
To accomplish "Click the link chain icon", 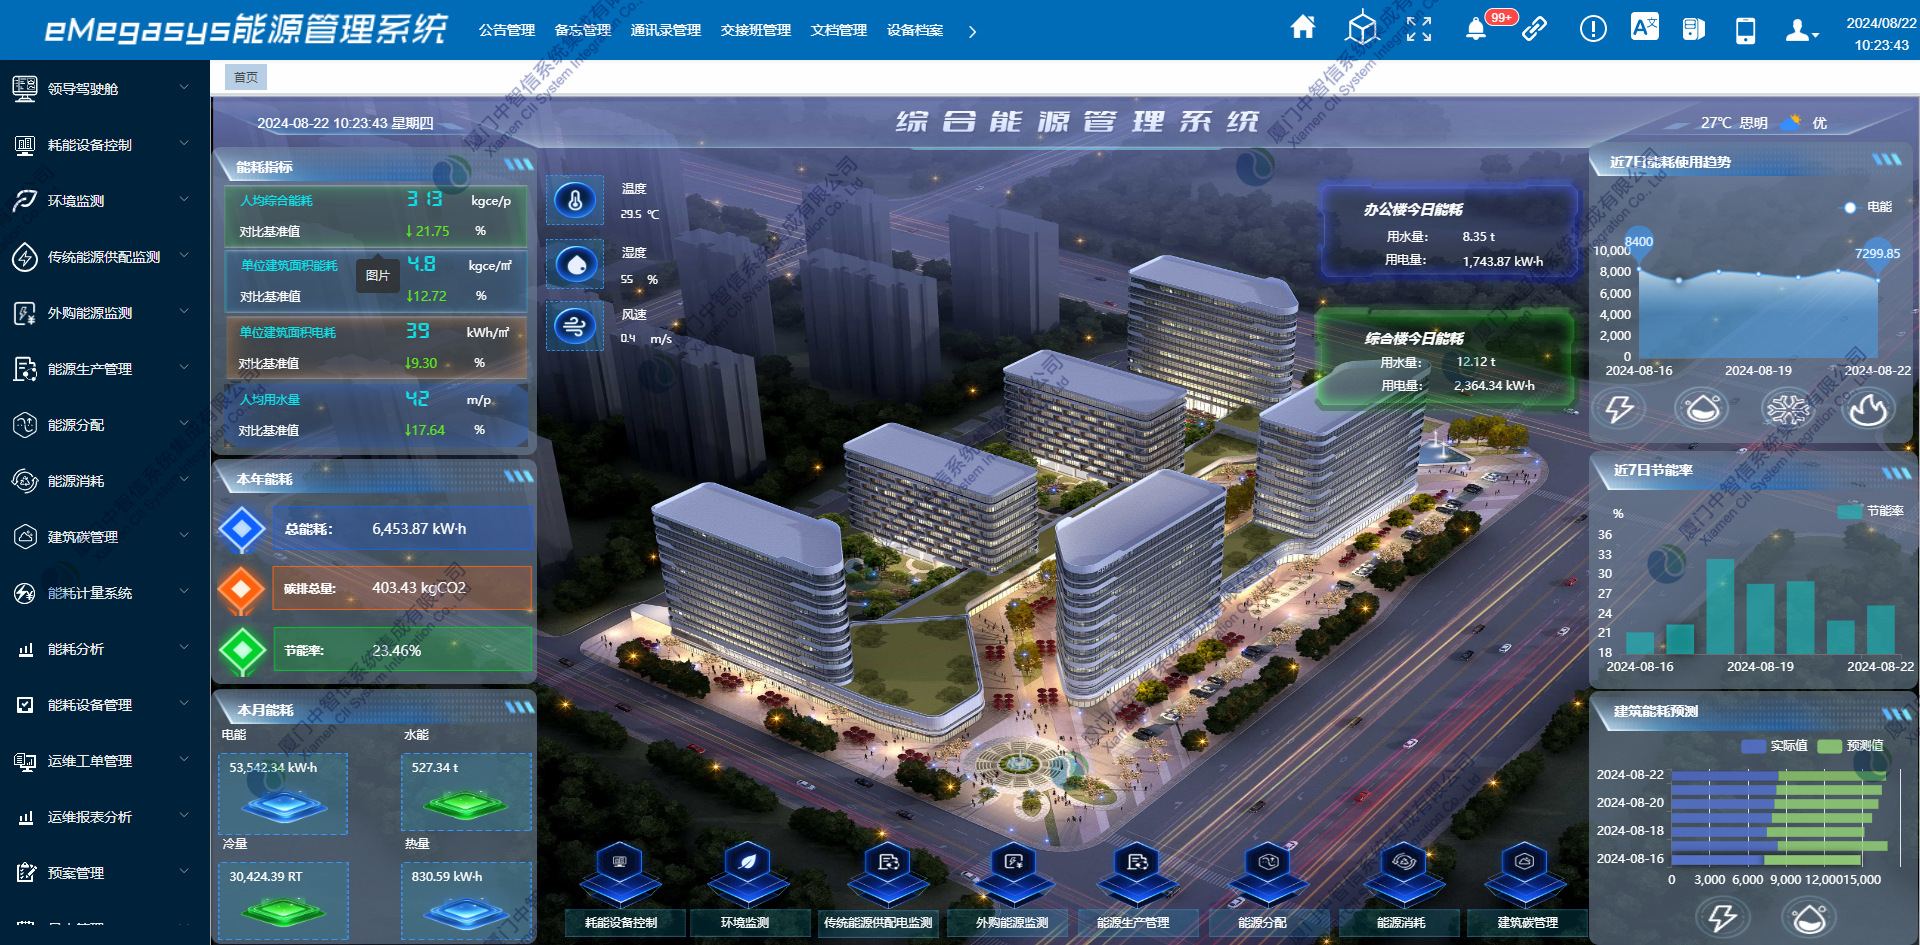I will pyautogui.click(x=1534, y=29).
